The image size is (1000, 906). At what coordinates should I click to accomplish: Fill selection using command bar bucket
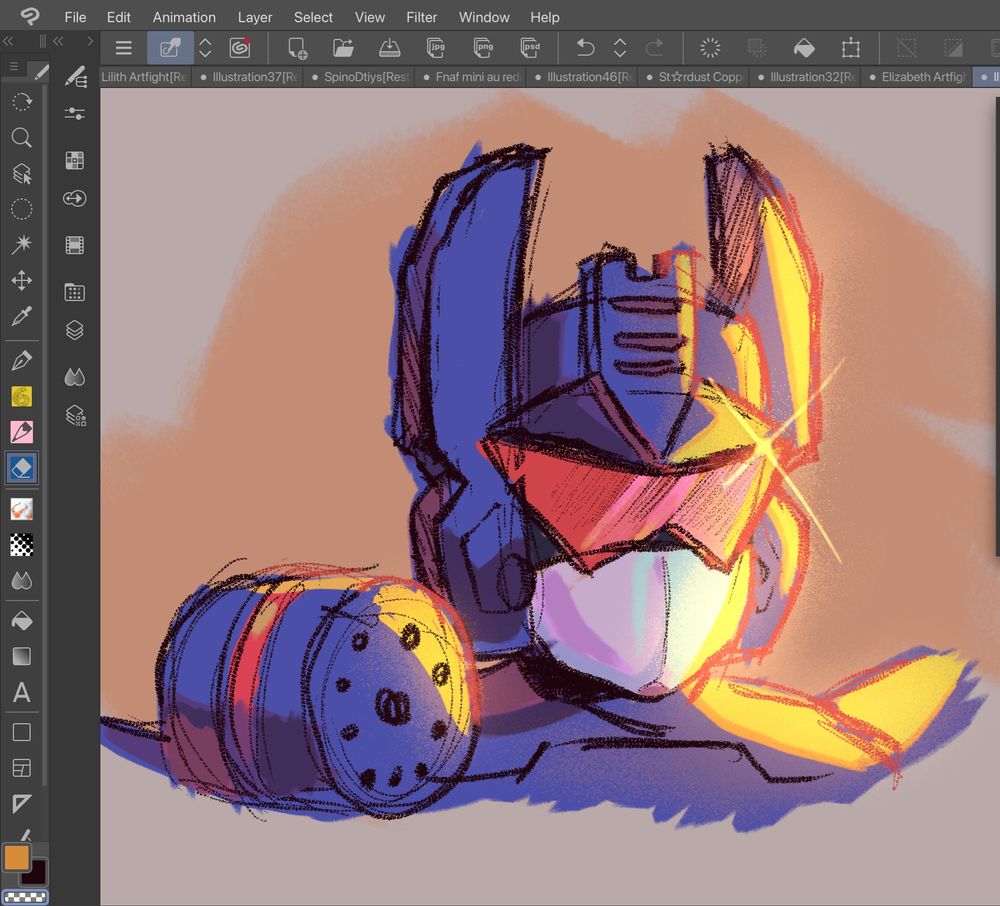point(804,48)
